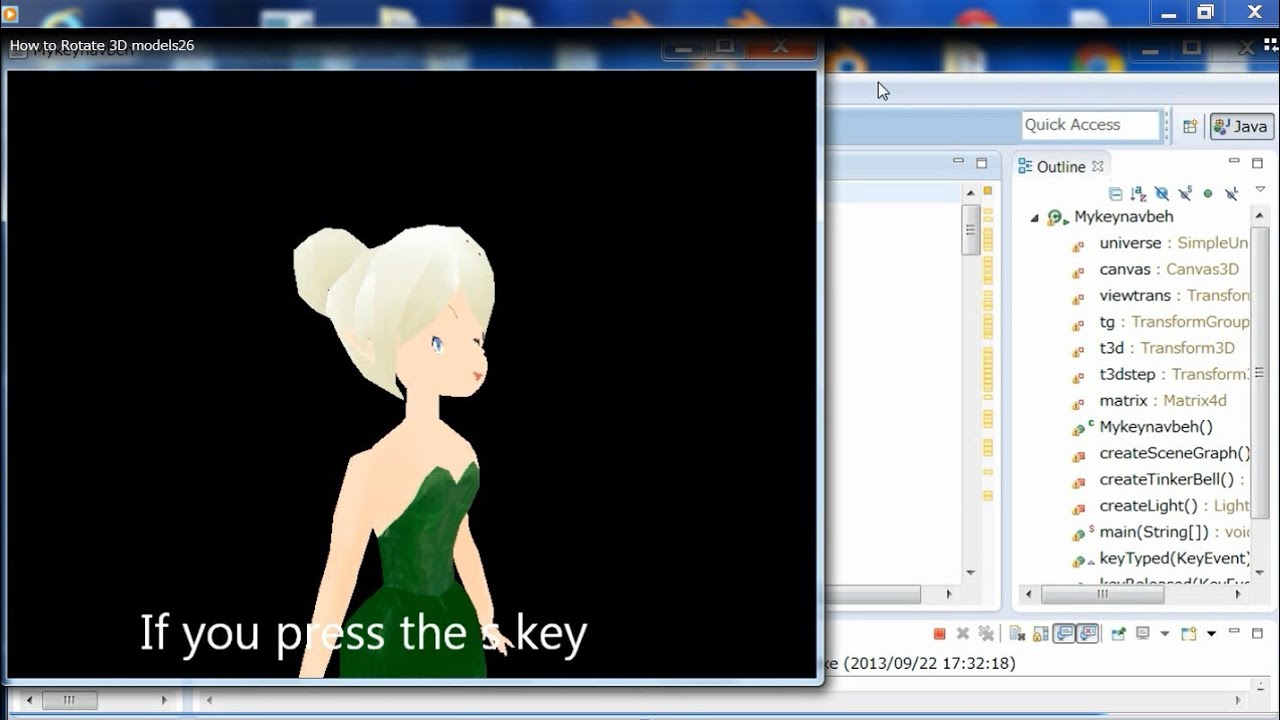Display Selected Console monitor icon
Image resolution: width=1280 pixels, height=720 pixels.
1142,634
